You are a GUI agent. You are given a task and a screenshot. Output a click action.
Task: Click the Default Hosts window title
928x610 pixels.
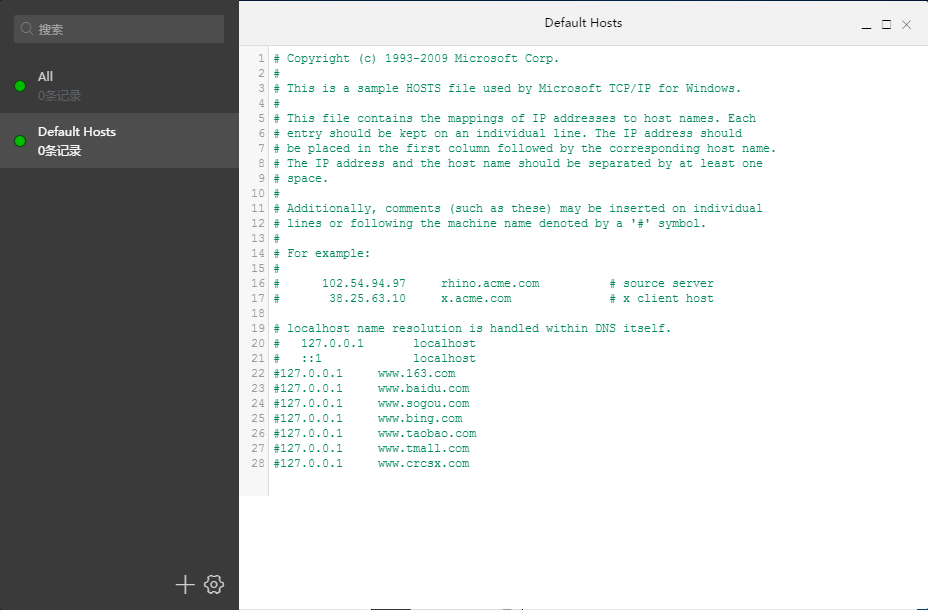(583, 23)
